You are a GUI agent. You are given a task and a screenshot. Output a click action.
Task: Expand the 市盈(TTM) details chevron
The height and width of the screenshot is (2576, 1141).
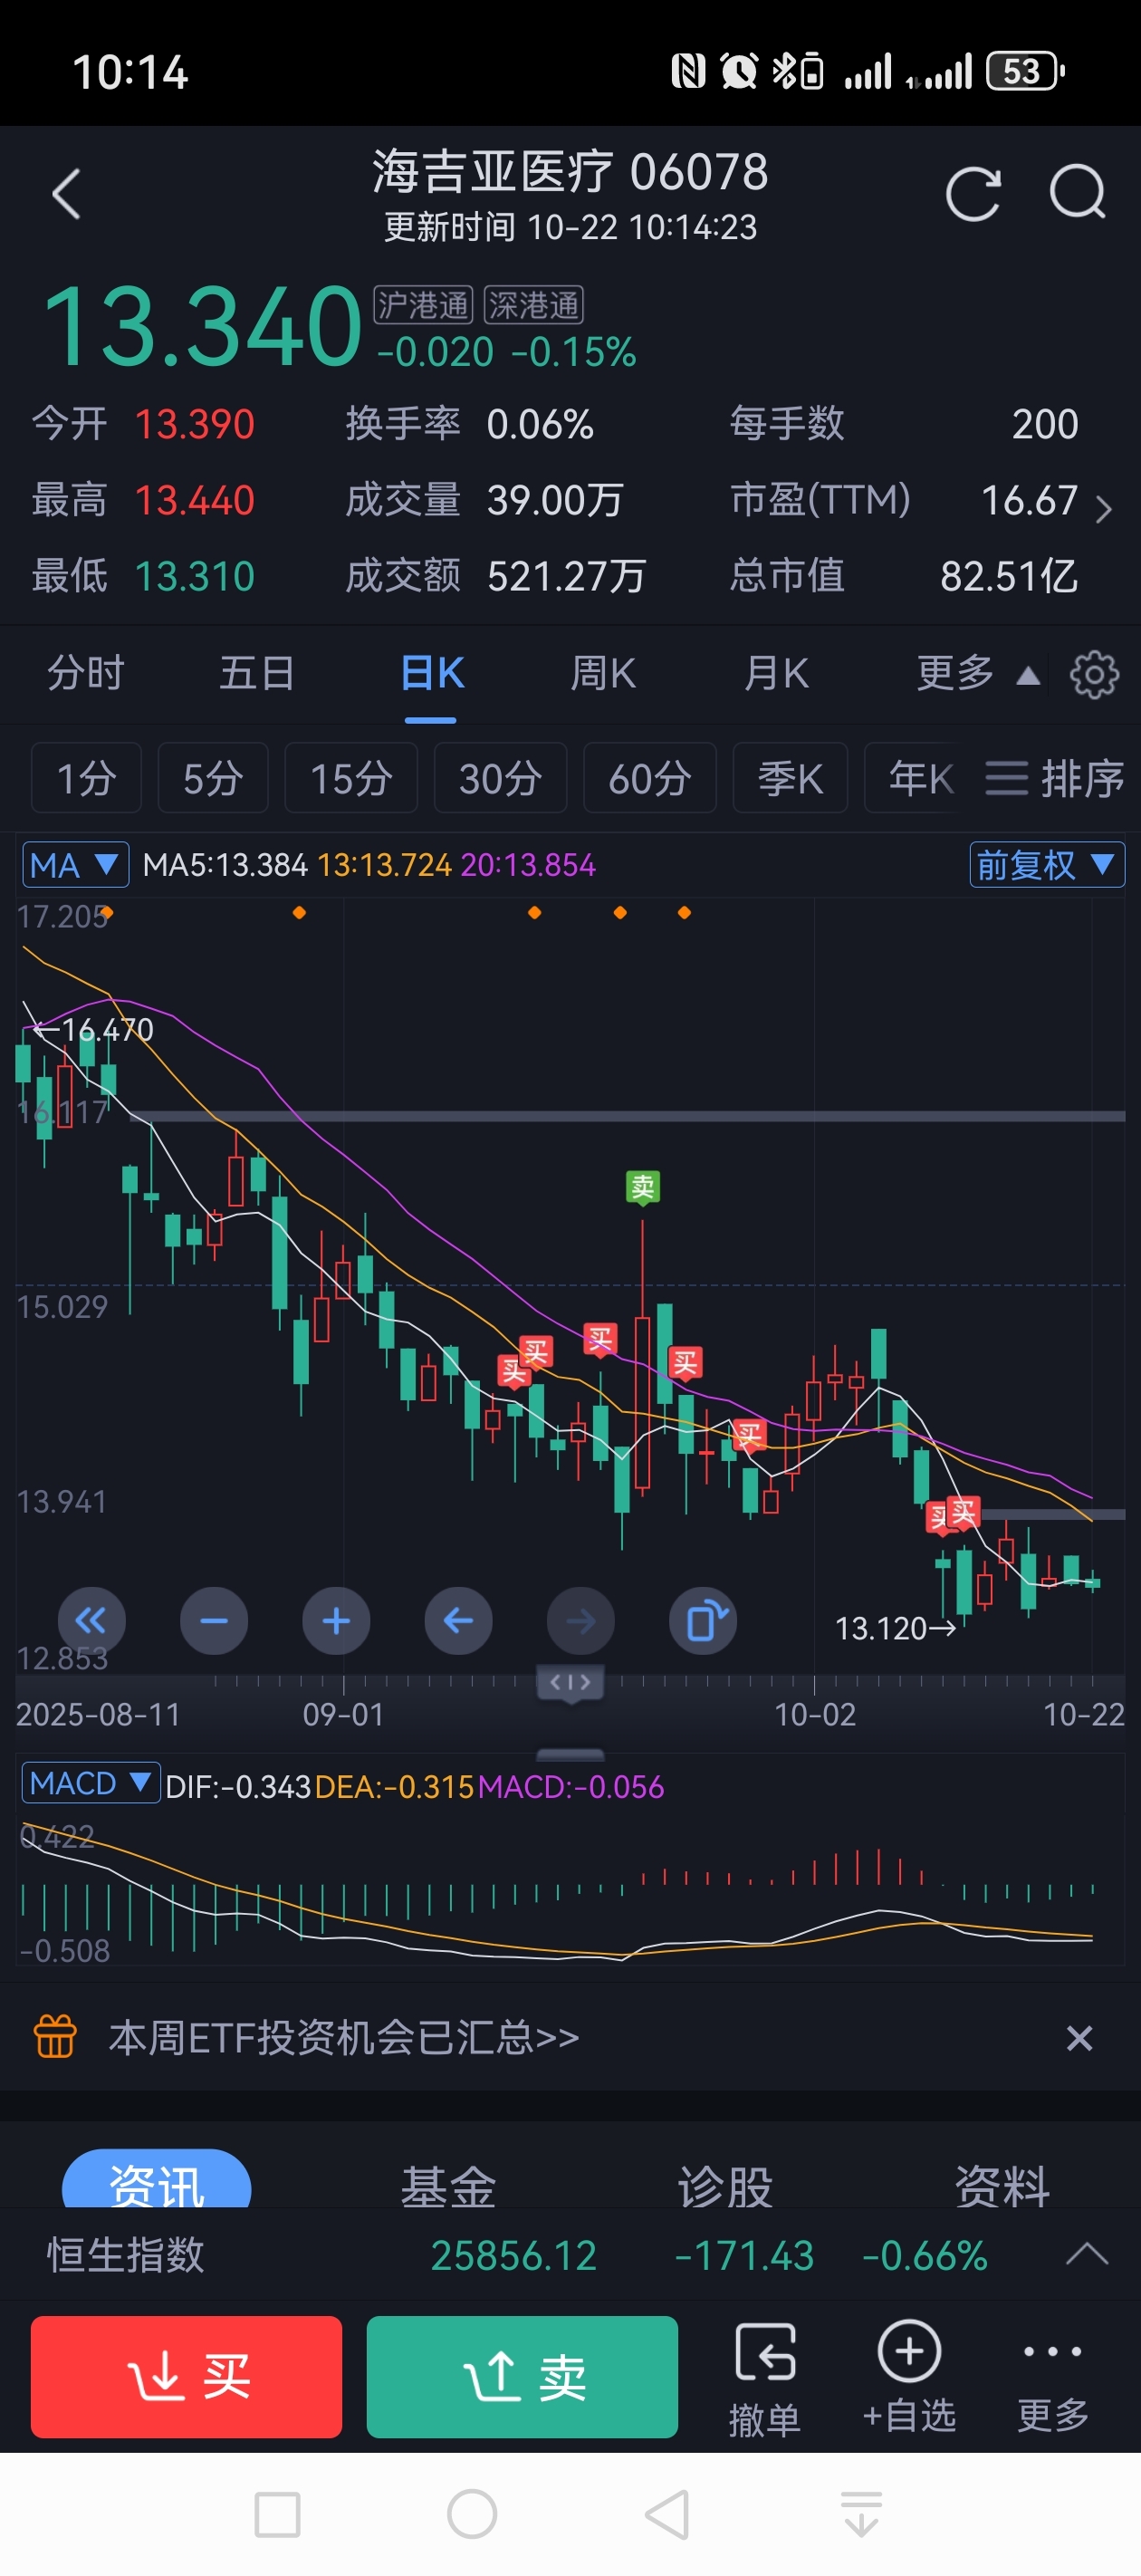(1103, 509)
